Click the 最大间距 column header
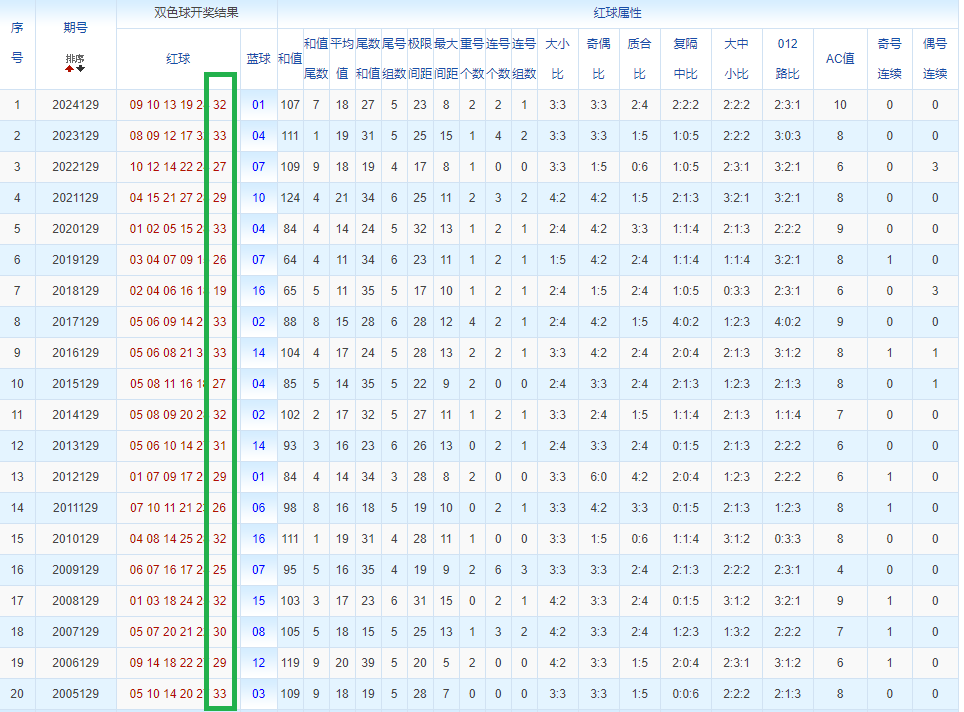 pyautogui.click(x=446, y=59)
